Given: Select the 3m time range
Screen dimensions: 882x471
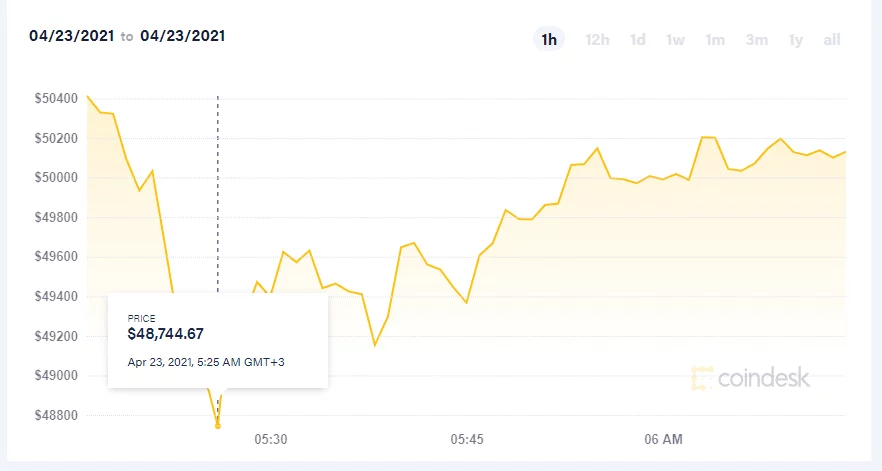Looking at the screenshot, I should pos(756,39).
